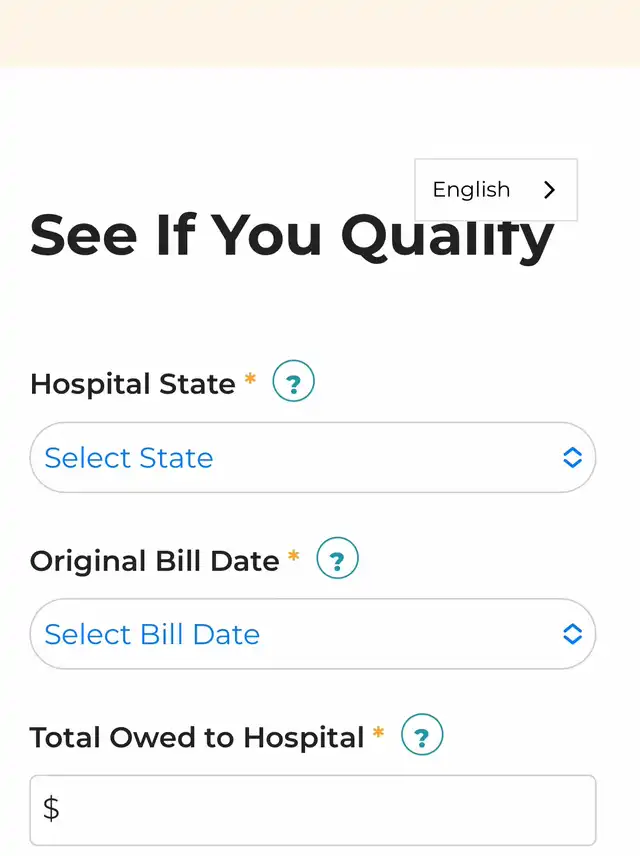Click the asterisk next to Original Bill Date
This screenshot has height=856, width=640.
[293, 557]
